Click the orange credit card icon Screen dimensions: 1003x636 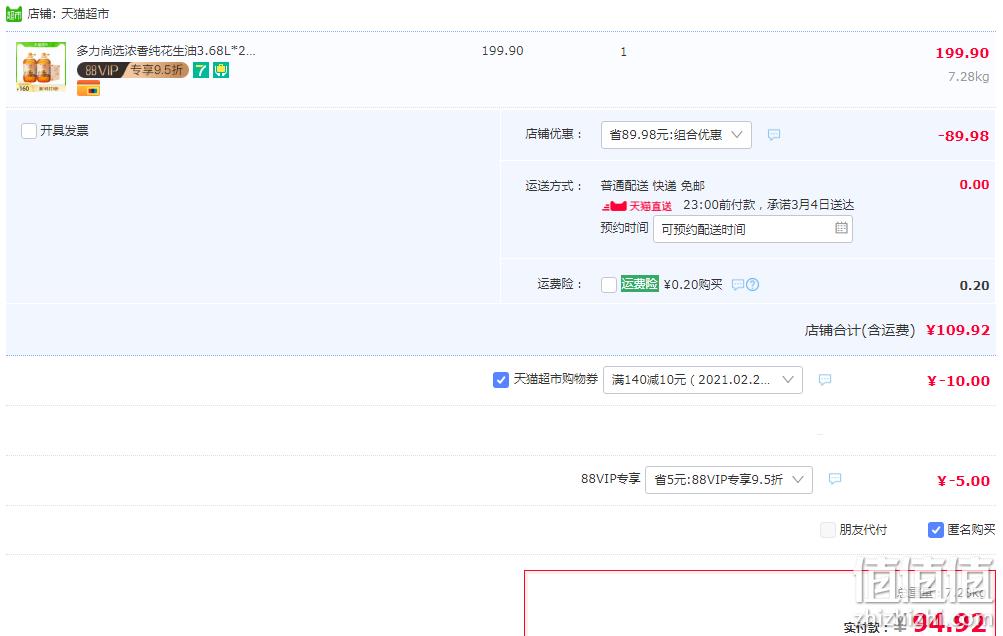coord(88,88)
